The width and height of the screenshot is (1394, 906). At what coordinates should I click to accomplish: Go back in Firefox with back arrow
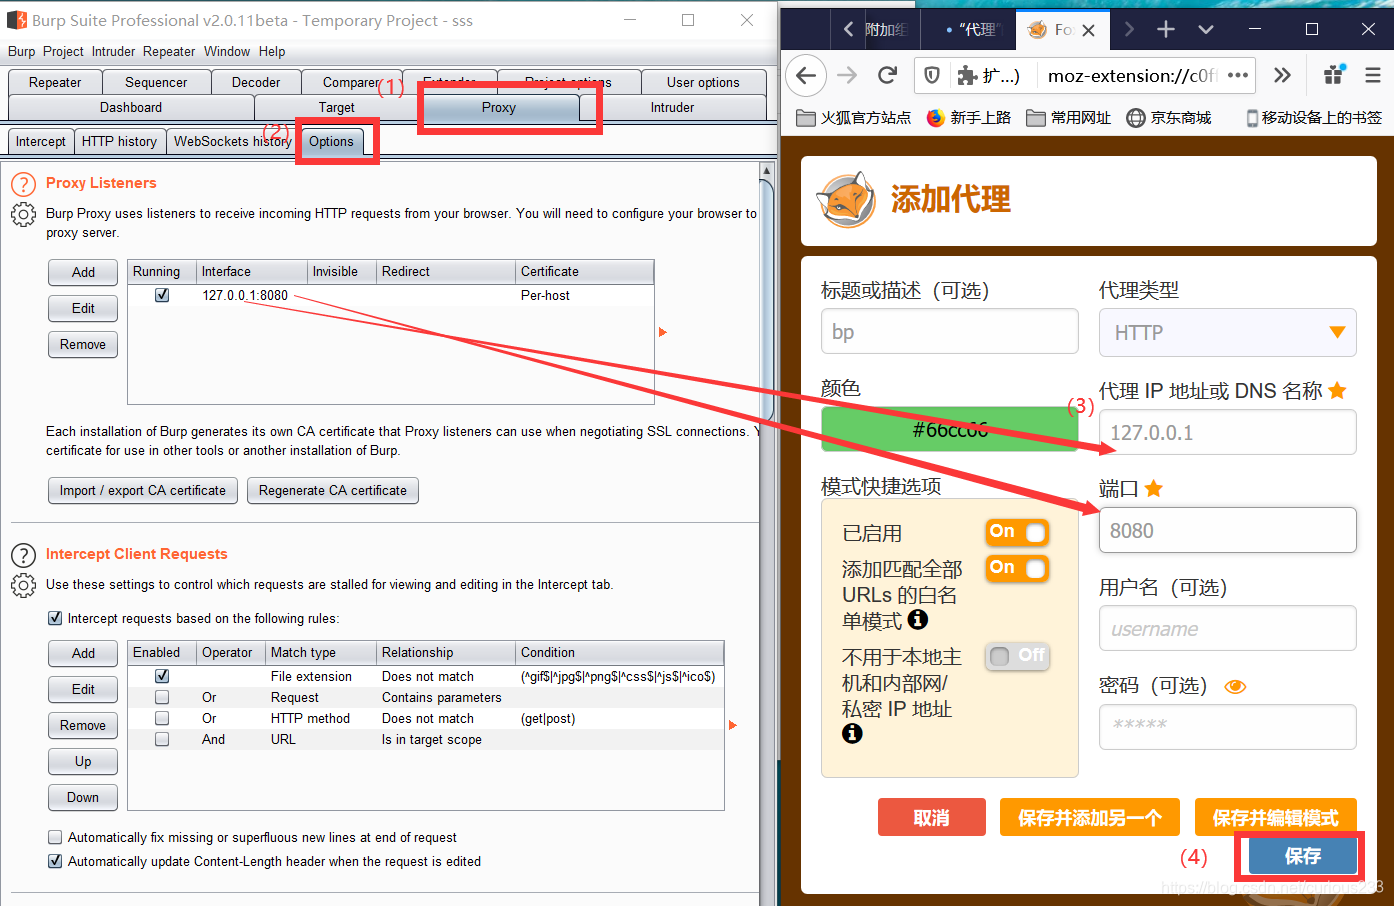(806, 75)
